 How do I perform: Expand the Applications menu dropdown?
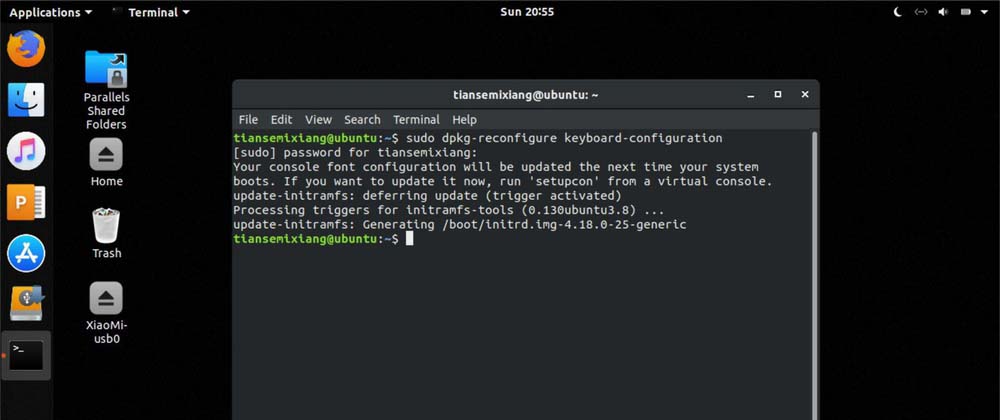[50, 12]
